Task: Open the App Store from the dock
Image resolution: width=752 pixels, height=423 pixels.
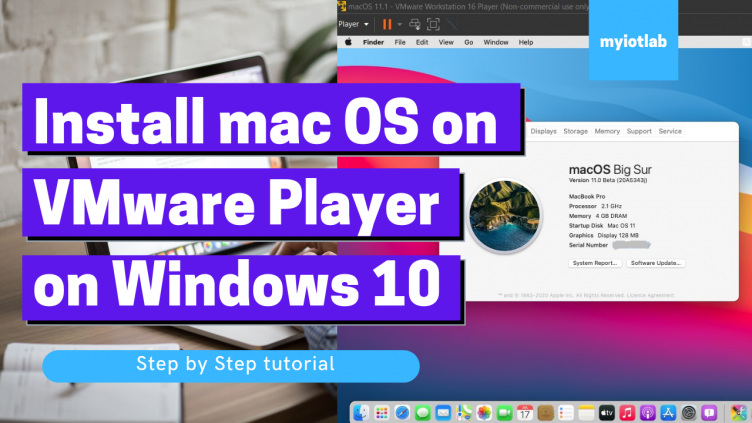Action: point(668,412)
